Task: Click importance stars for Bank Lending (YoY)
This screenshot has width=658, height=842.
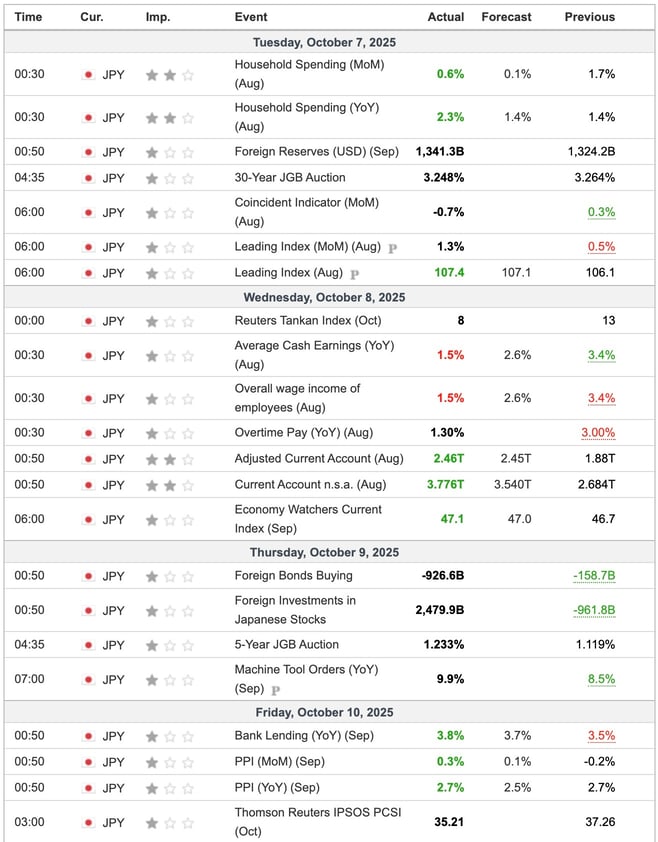Action: click(x=169, y=736)
